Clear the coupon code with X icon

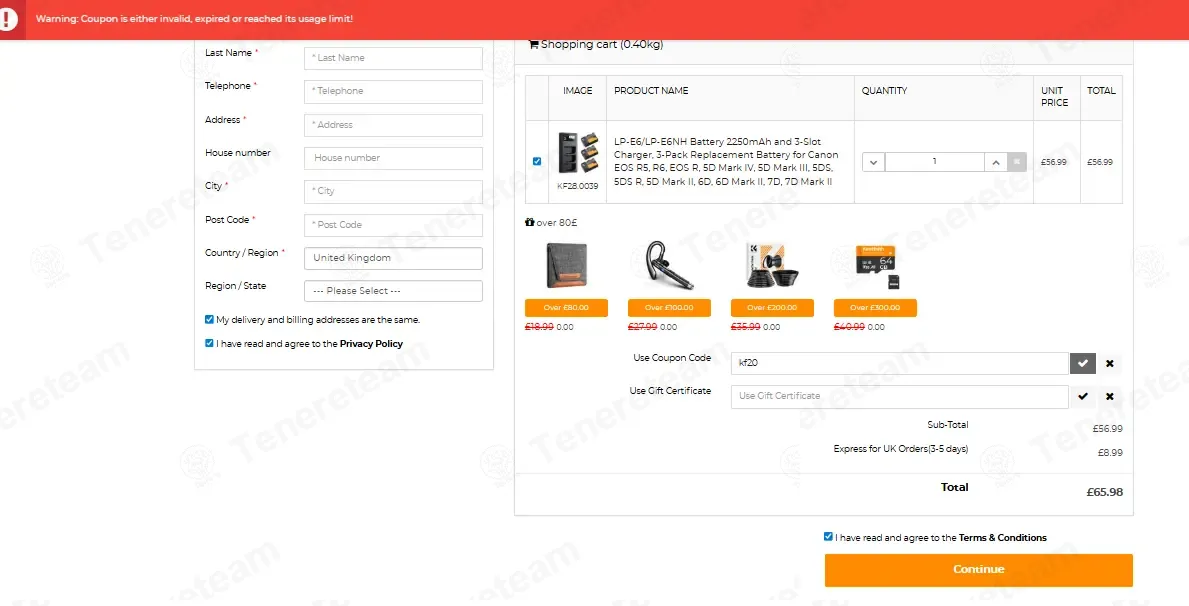(x=1109, y=363)
